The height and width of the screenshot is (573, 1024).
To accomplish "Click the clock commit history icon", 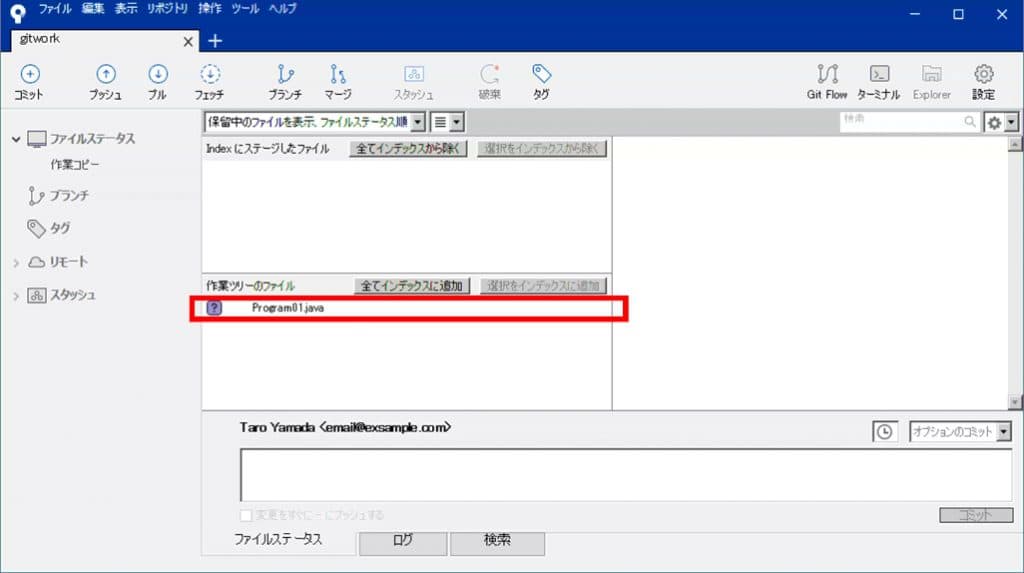I will (884, 432).
